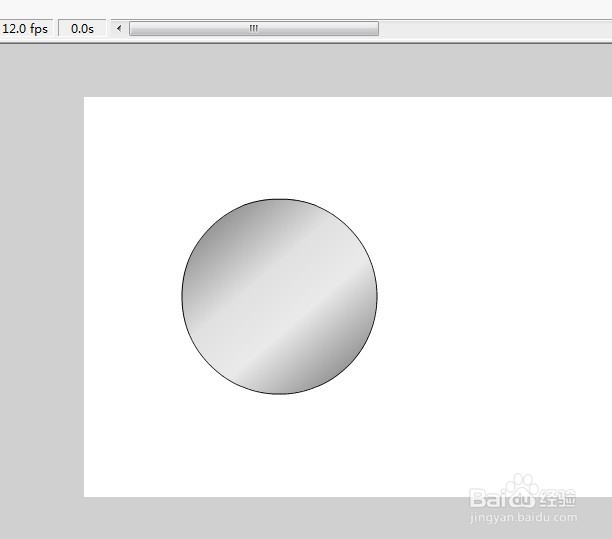This screenshot has height=539, width=612.
Task: Click the 12.0 fps frame rate value
Action: [25, 28]
